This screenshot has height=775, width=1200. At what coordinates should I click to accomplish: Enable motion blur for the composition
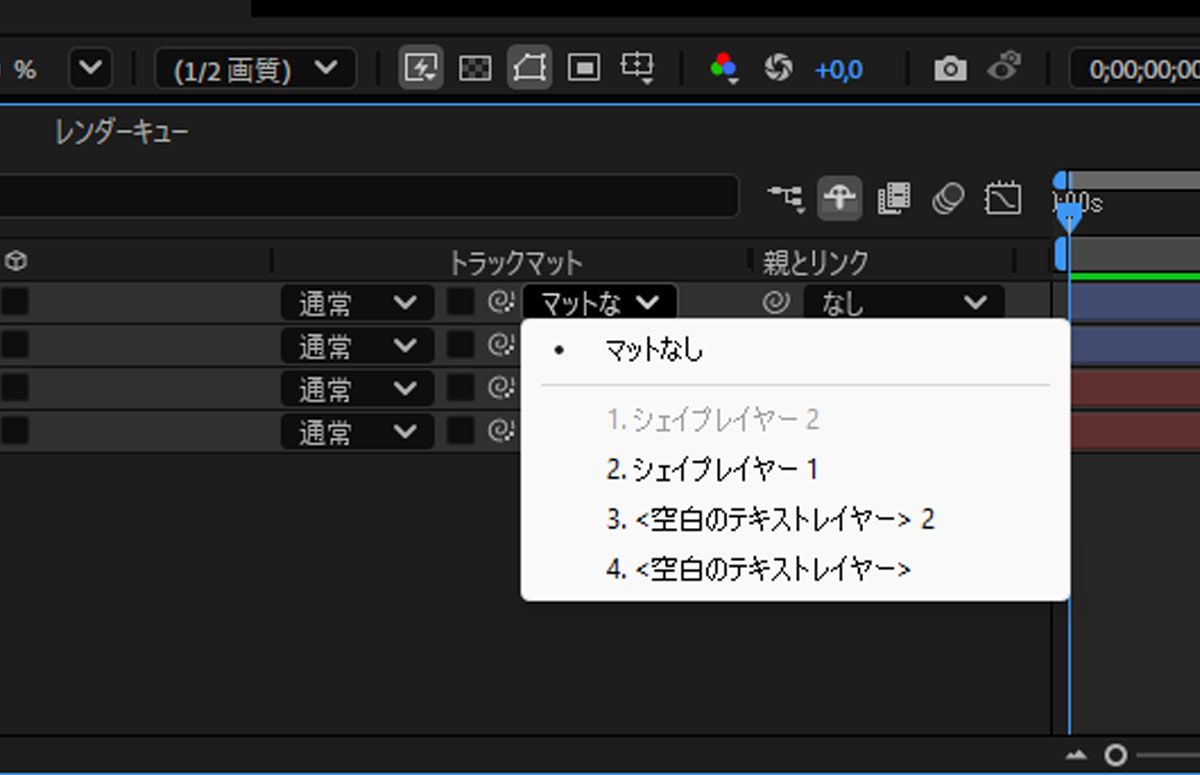coord(948,198)
